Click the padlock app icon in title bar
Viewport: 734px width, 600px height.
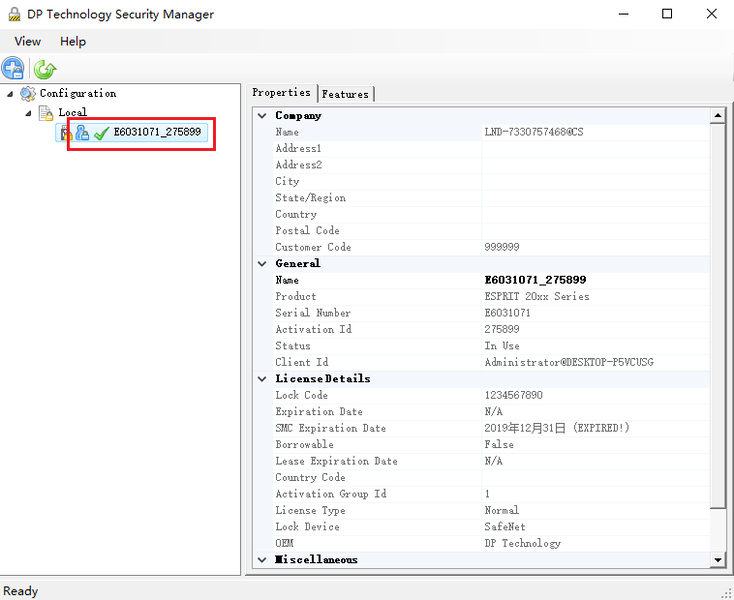(x=15, y=14)
